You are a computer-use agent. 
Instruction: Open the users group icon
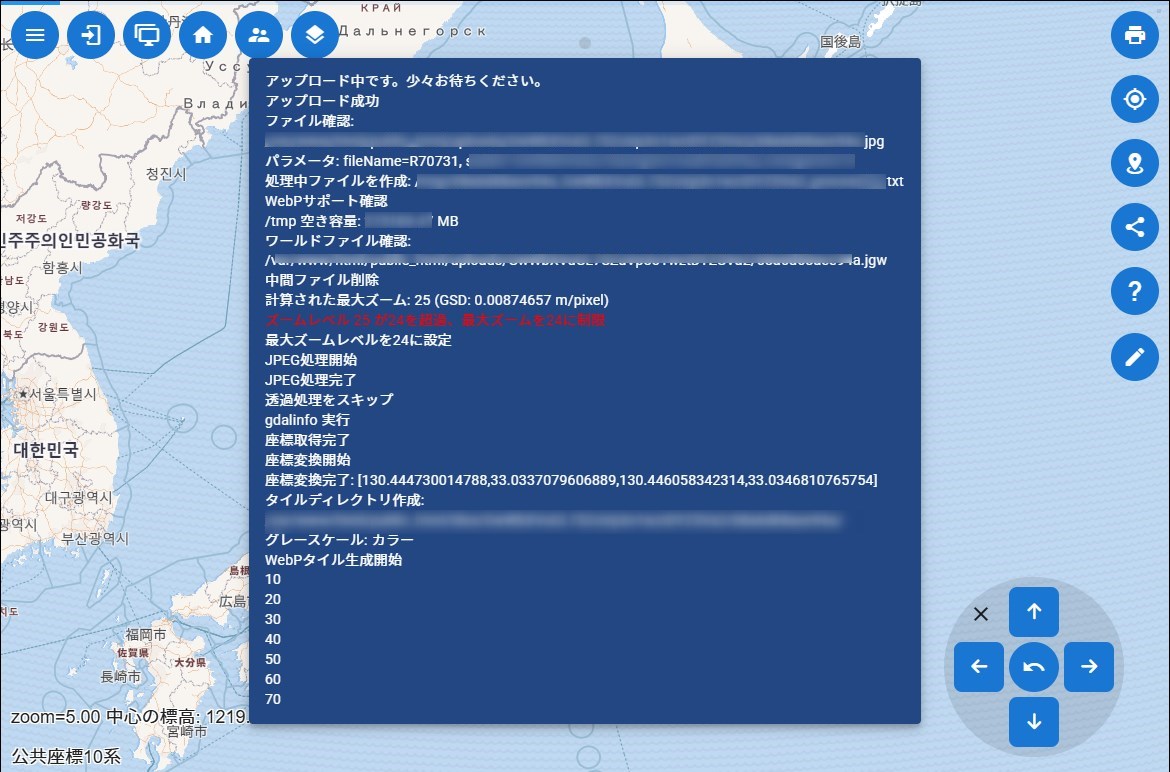pos(259,36)
